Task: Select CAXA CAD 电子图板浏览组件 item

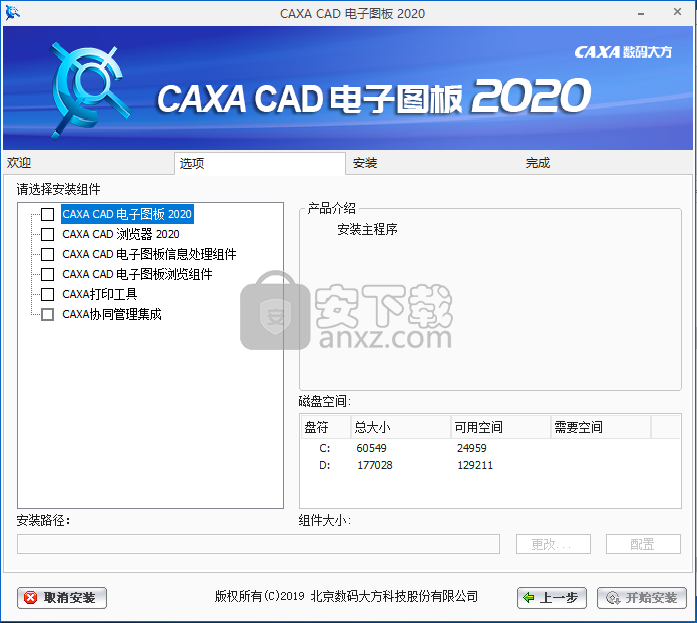Action: coord(137,274)
